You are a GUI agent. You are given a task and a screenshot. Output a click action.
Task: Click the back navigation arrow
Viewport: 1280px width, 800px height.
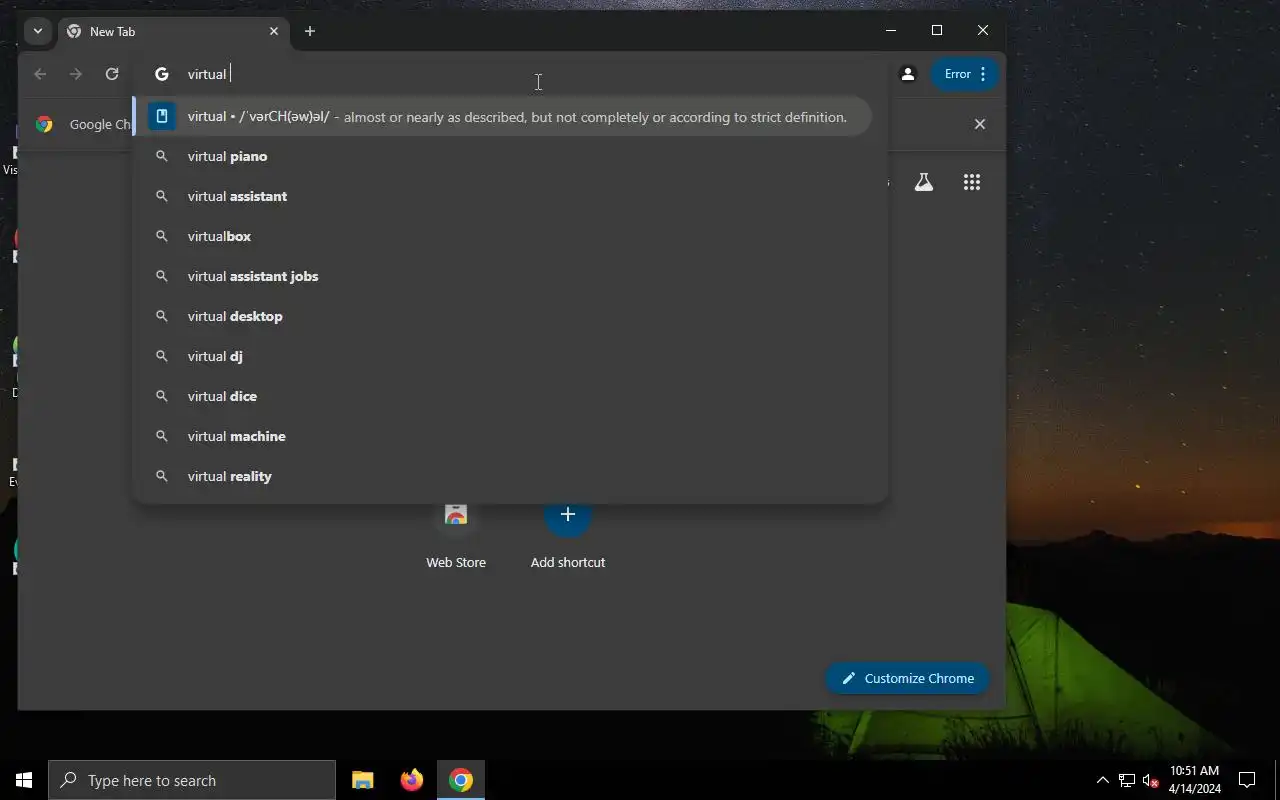[x=40, y=74]
